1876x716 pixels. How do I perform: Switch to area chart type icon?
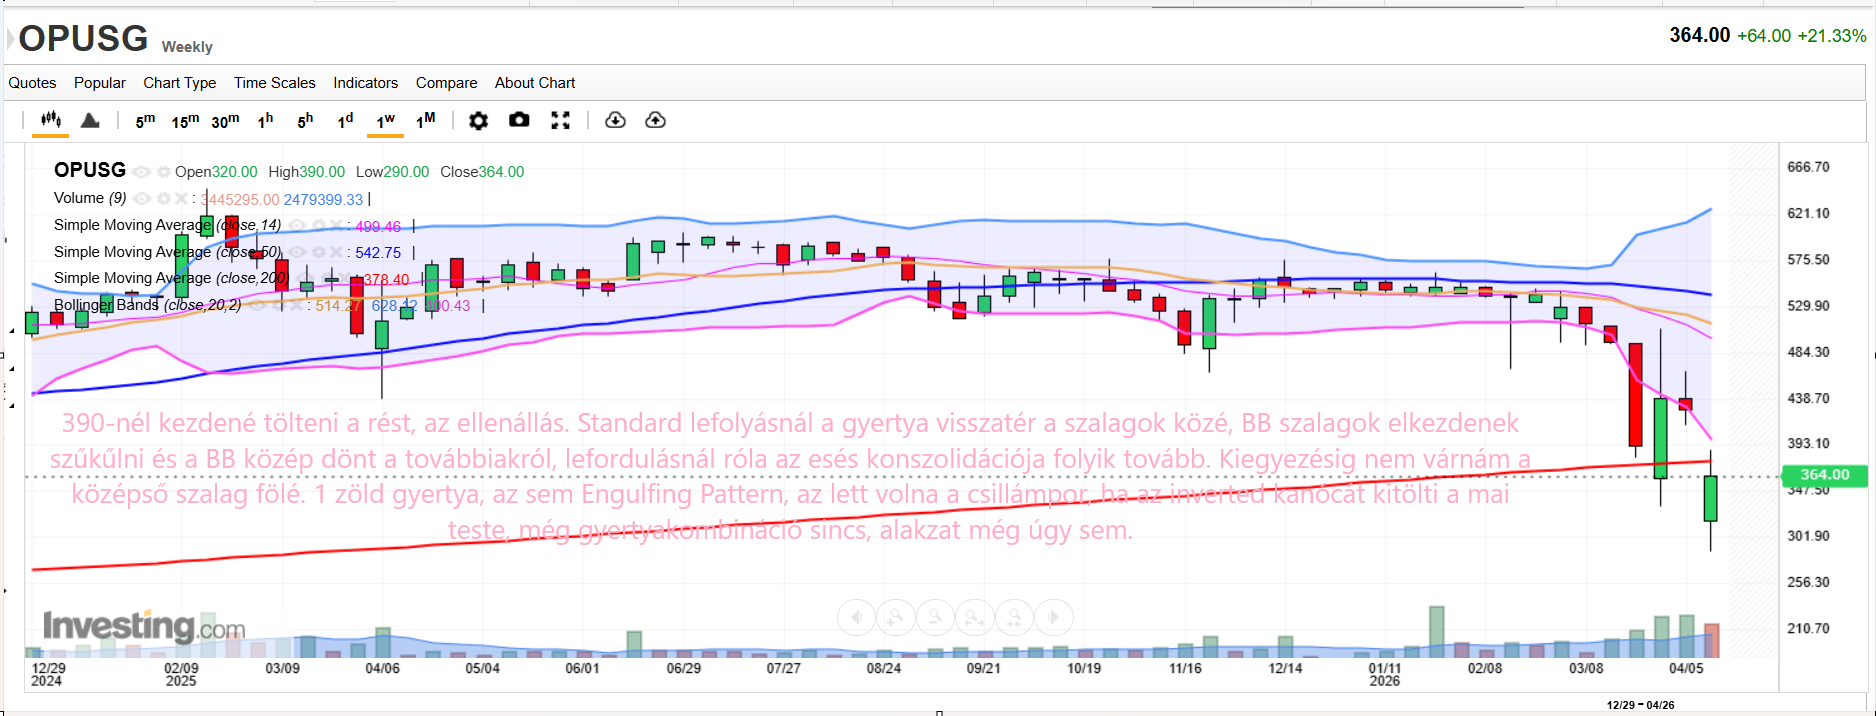(x=90, y=120)
